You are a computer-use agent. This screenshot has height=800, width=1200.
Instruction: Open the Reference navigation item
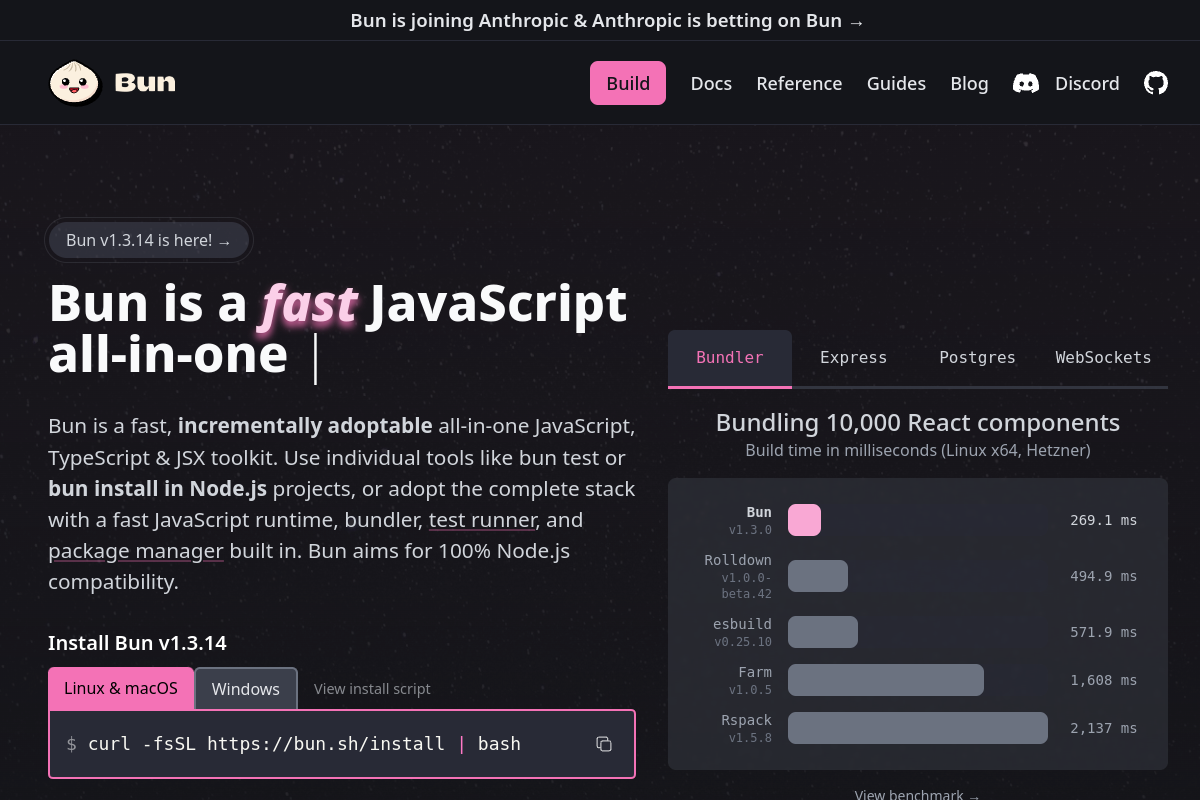point(799,84)
